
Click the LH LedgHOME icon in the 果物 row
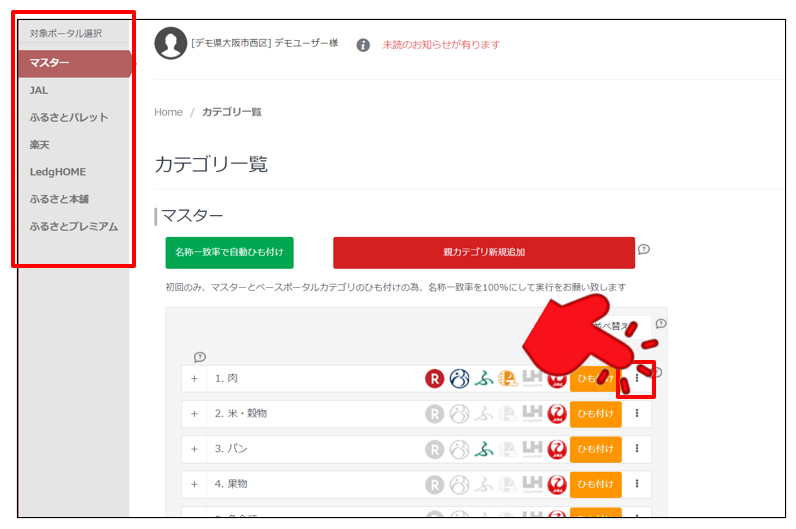[532, 484]
